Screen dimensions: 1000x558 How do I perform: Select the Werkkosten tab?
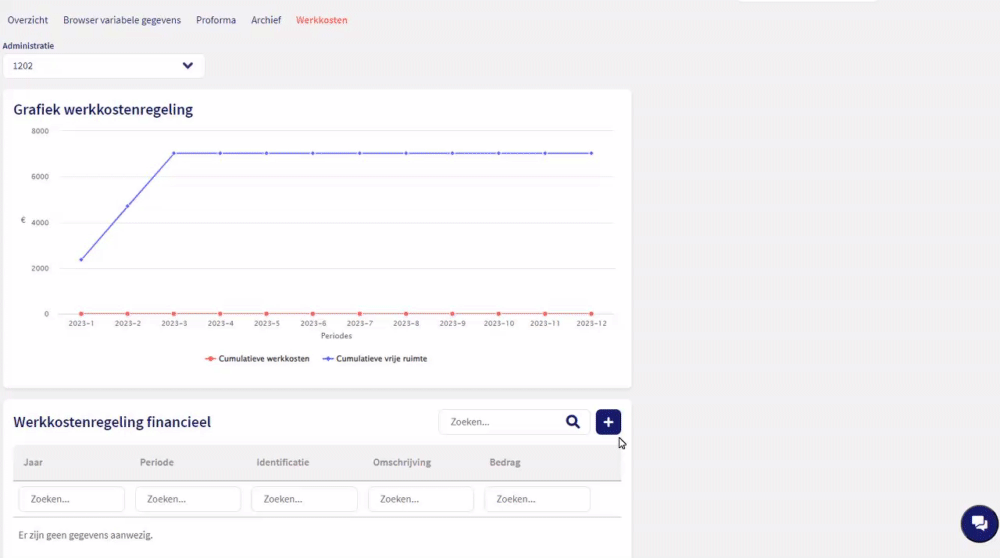pos(322,20)
